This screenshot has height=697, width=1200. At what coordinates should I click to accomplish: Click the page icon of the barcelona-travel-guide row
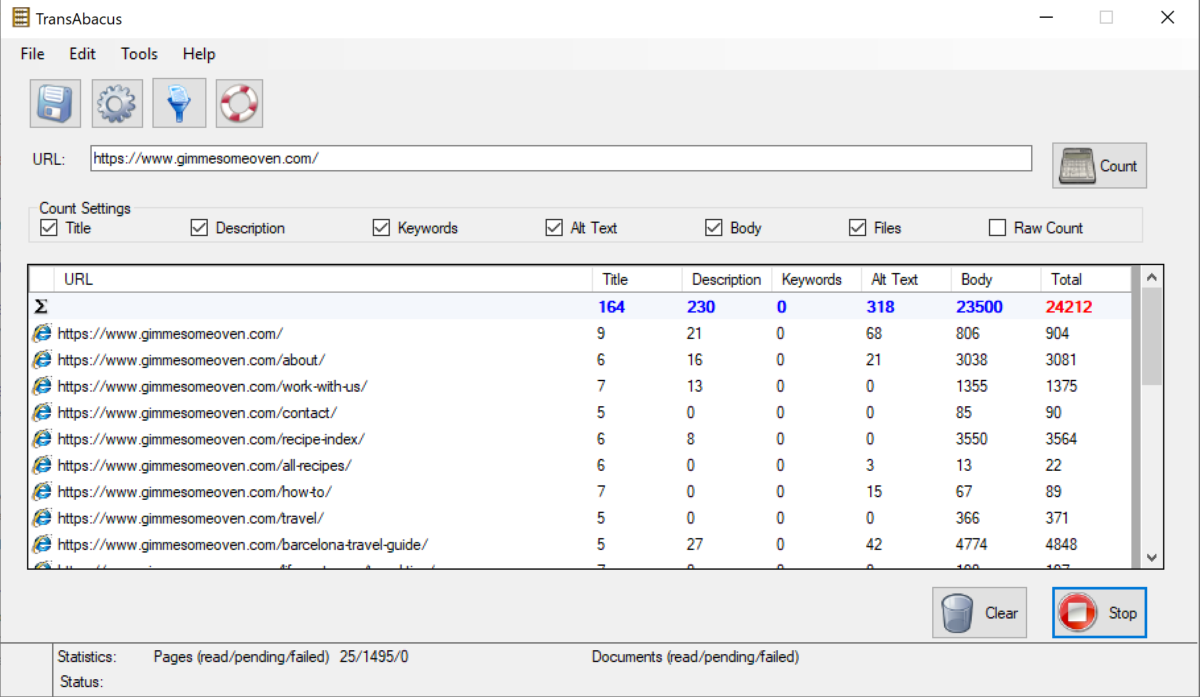42,545
